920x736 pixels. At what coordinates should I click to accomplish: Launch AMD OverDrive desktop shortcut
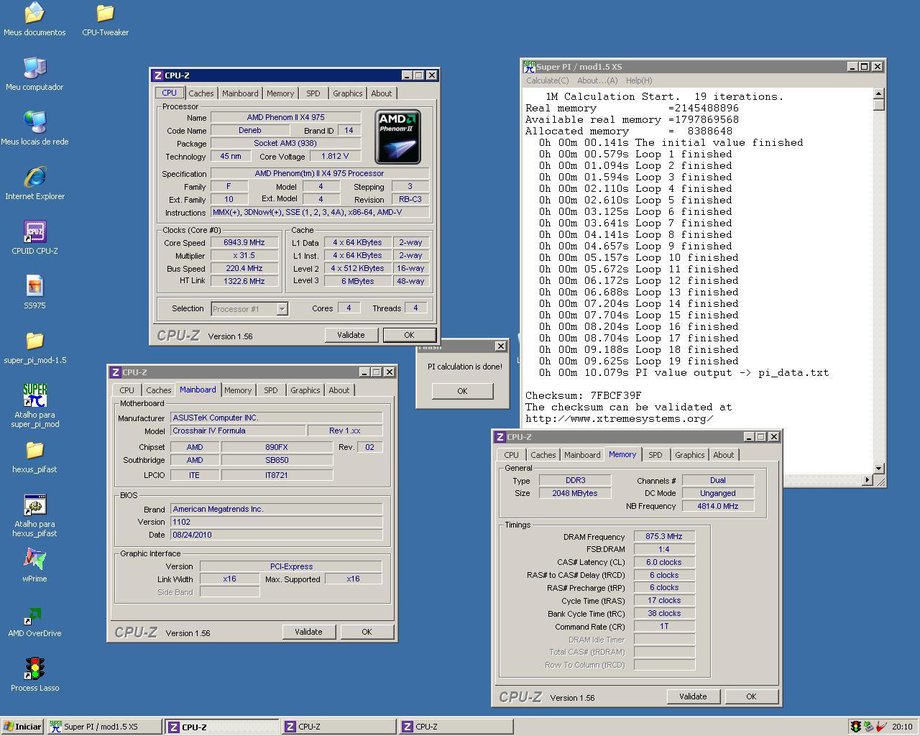coord(34,614)
